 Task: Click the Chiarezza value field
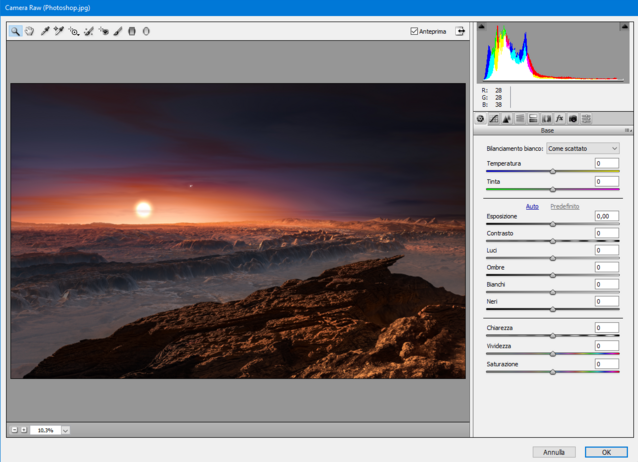[x=607, y=328]
